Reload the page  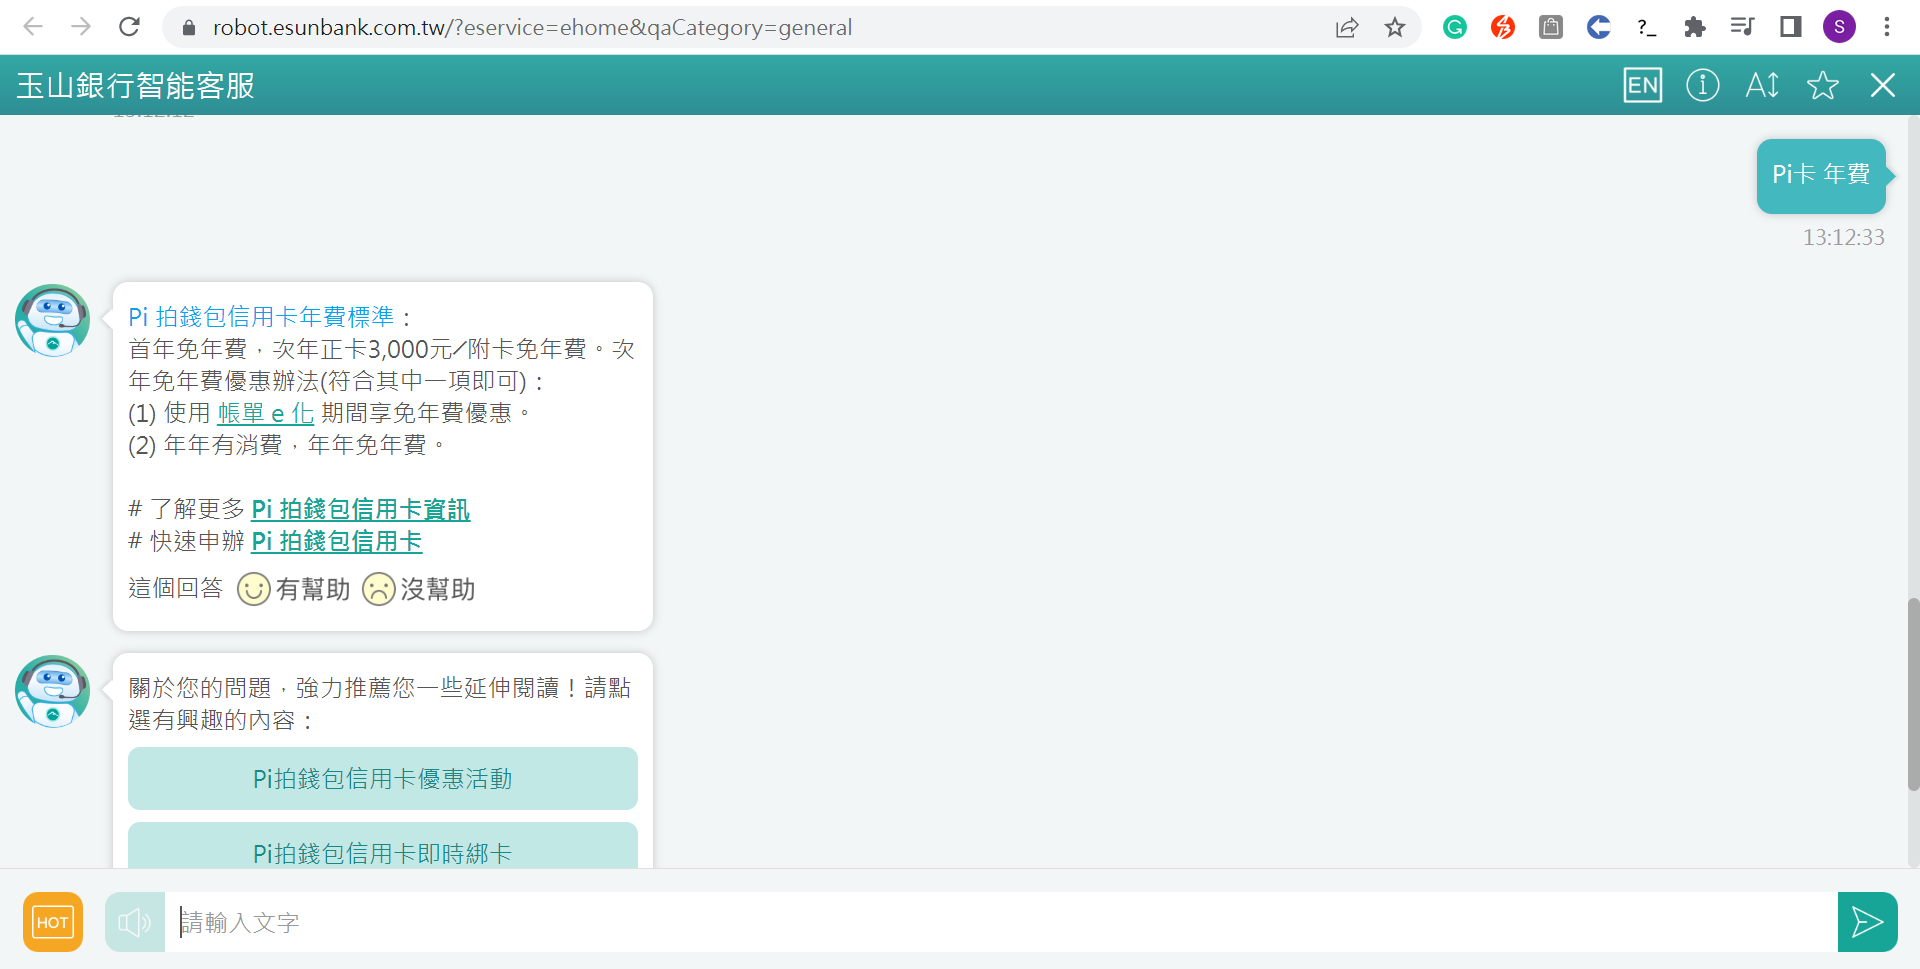coord(129,27)
